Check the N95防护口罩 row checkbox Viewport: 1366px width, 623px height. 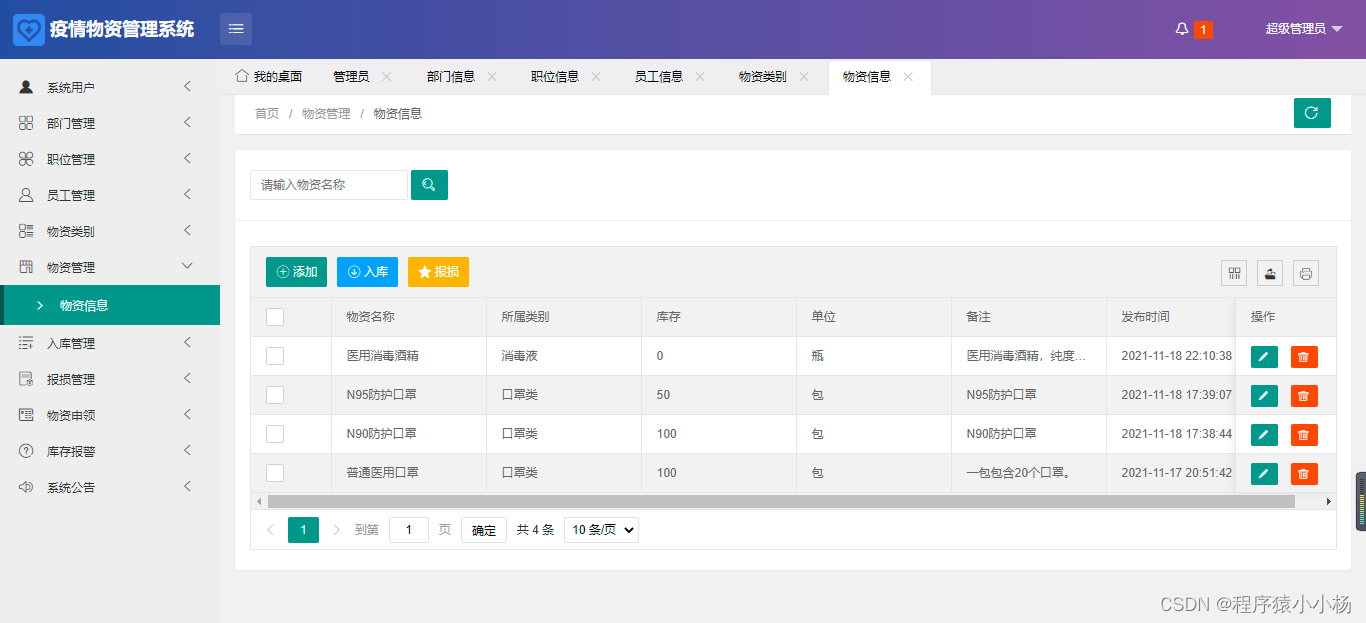275,395
